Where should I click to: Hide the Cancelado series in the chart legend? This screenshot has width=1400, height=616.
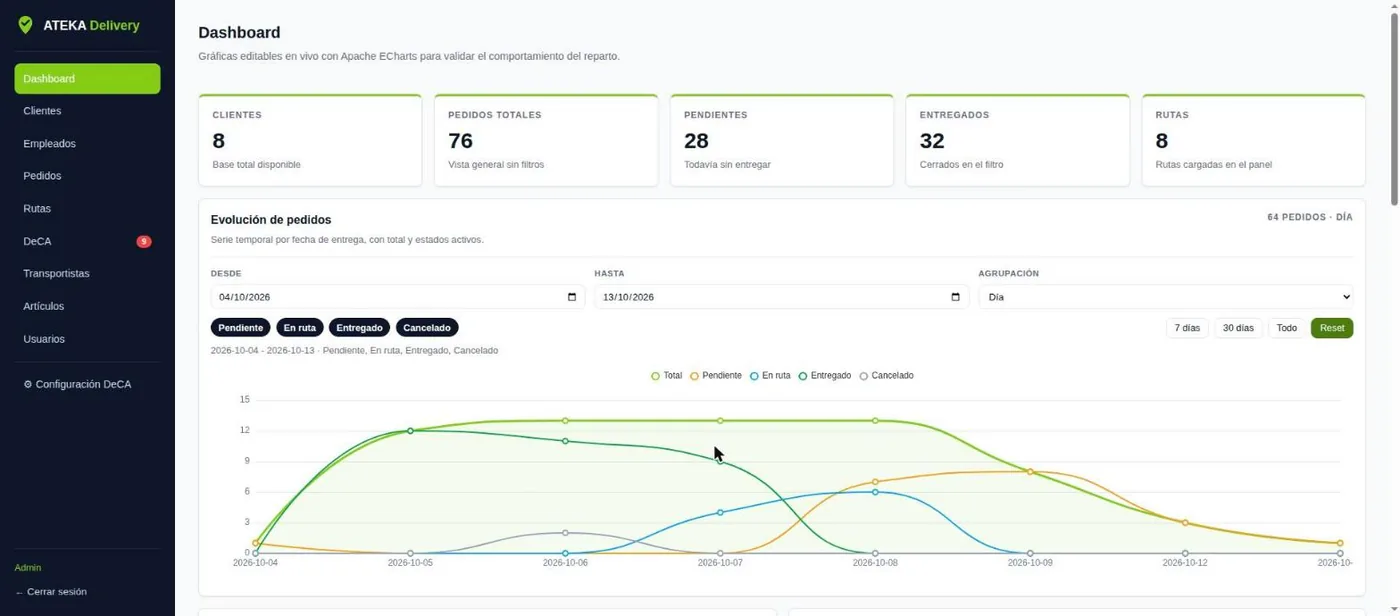tap(887, 376)
